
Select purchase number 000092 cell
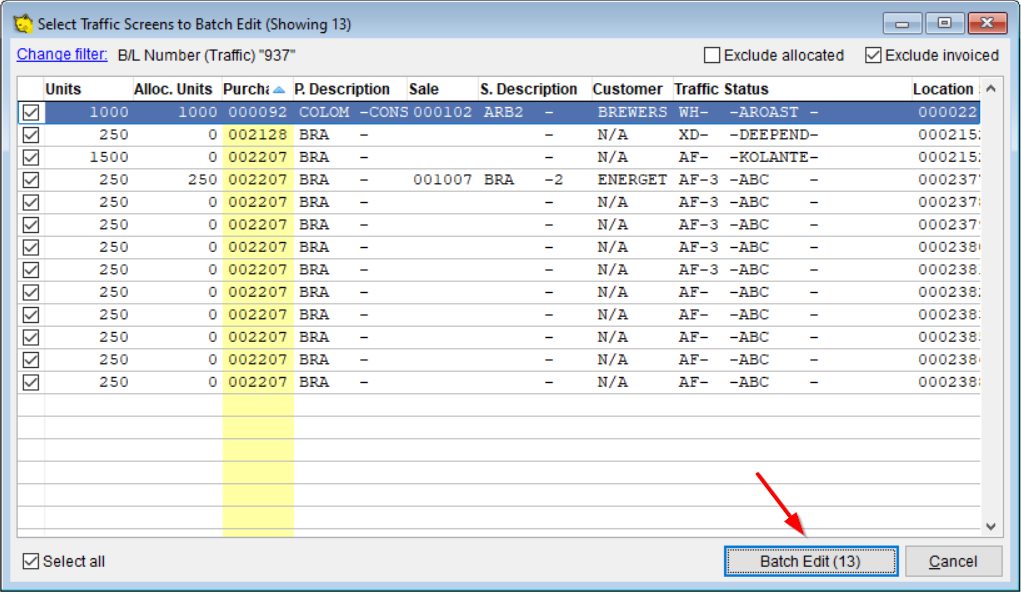(258, 113)
